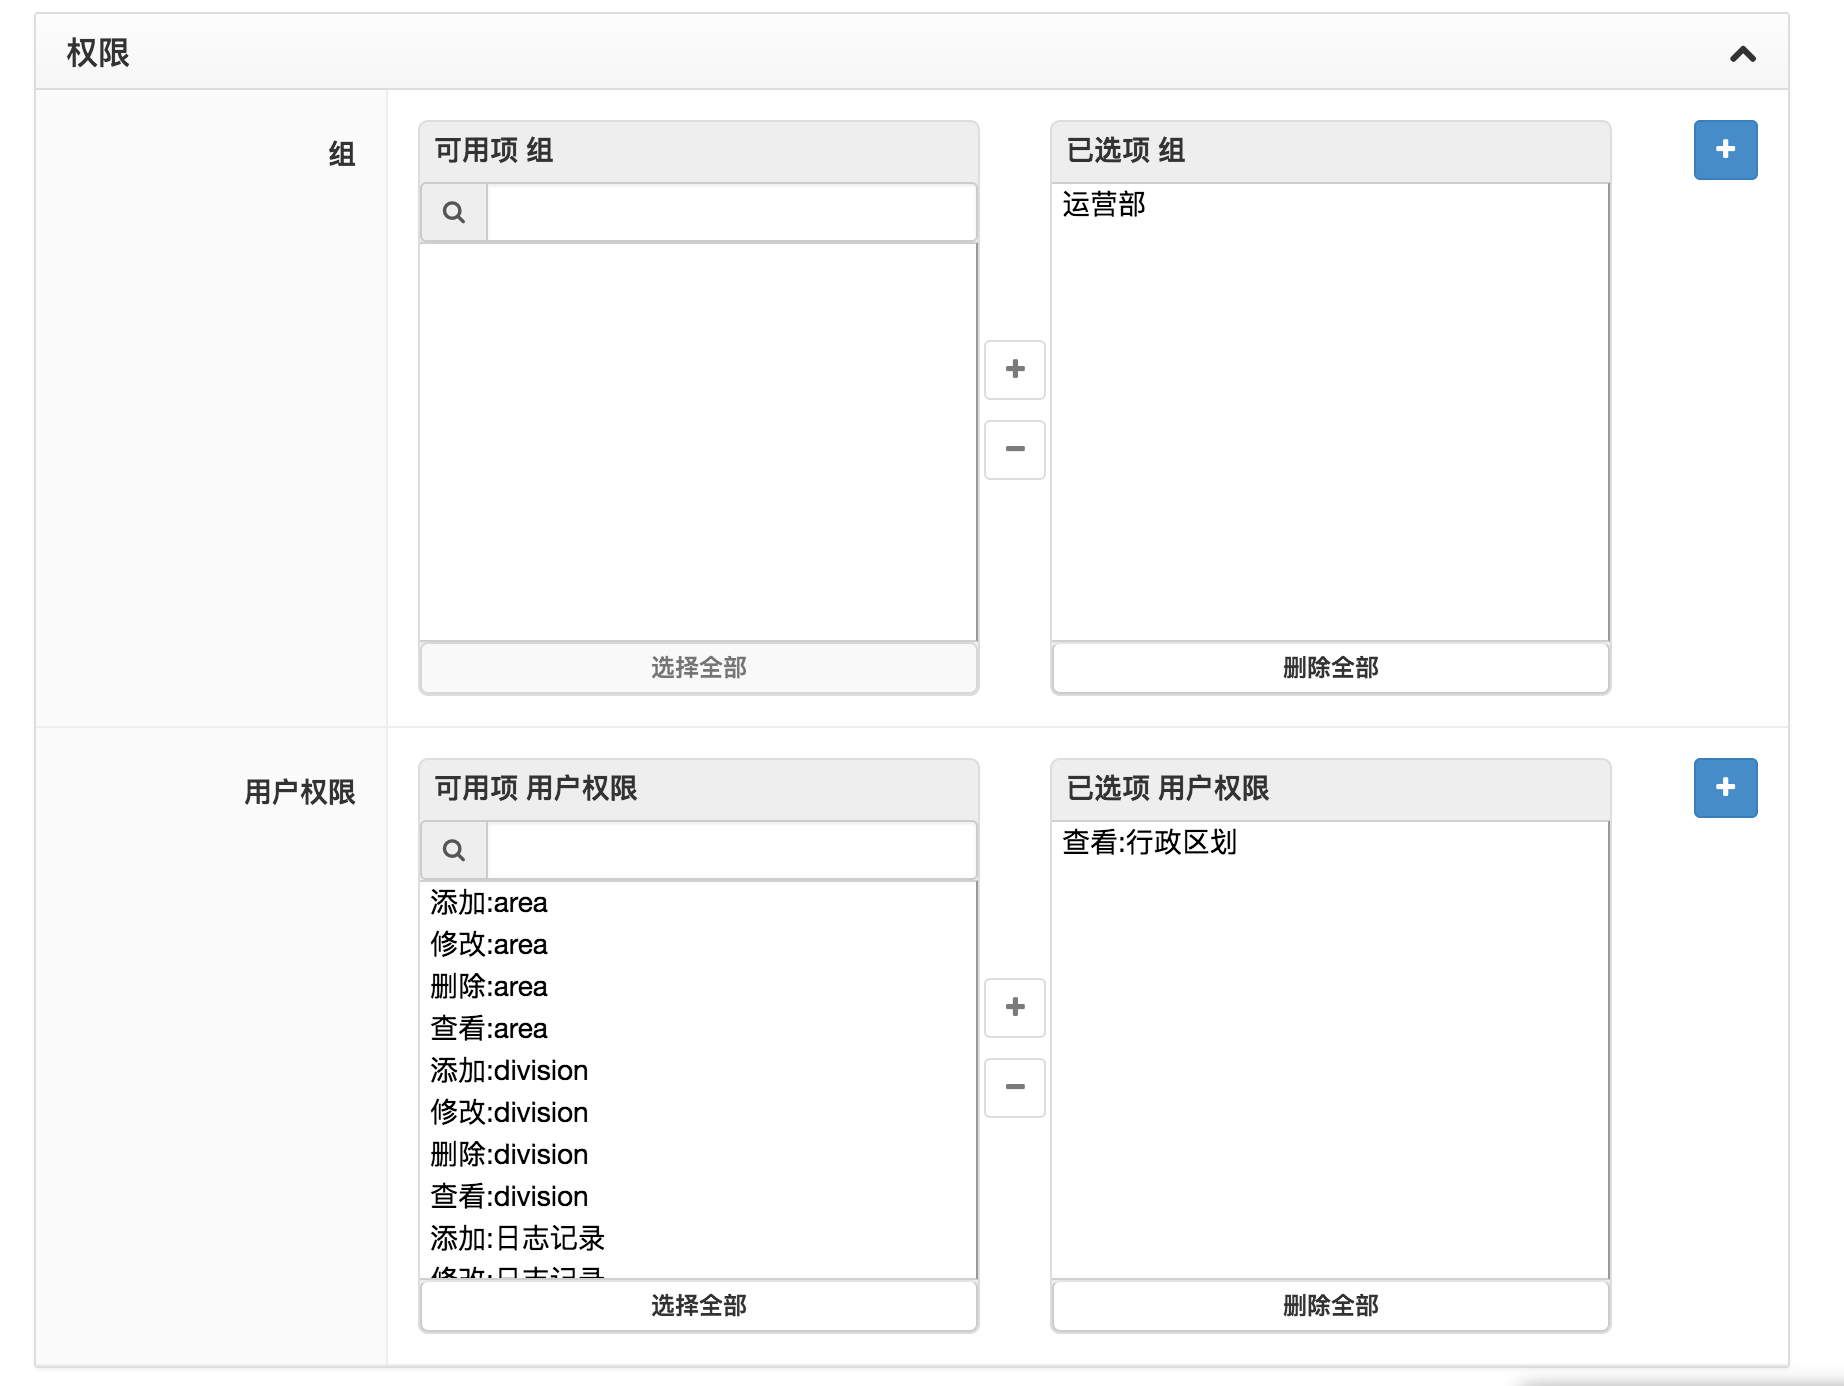Select the 添加:日志记录 permission

point(698,1239)
